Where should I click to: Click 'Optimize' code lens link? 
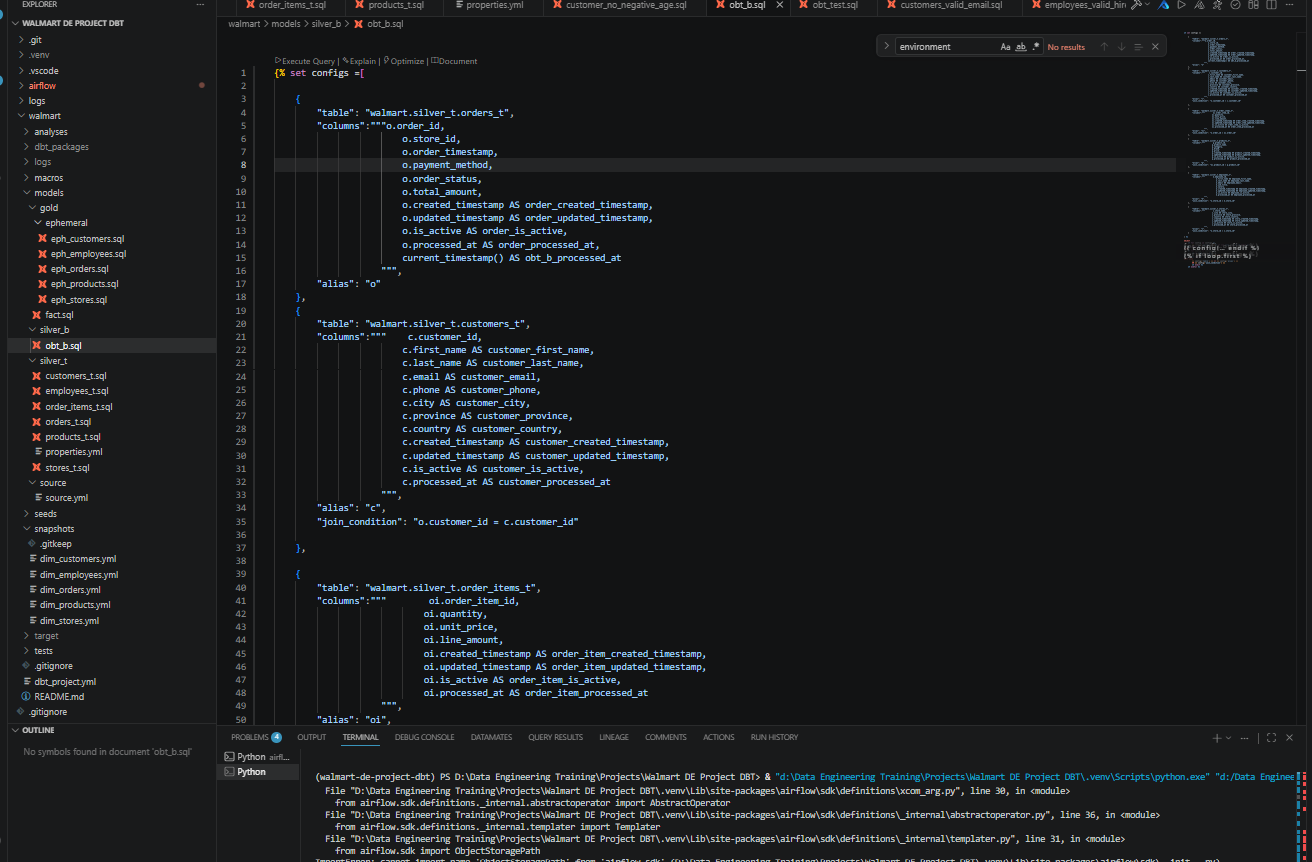click(405, 61)
